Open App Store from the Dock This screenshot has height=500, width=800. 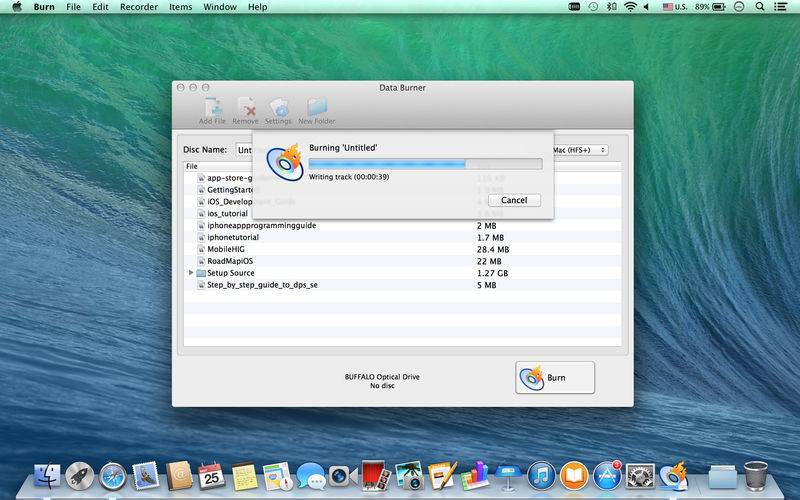pyautogui.click(x=607, y=477)
